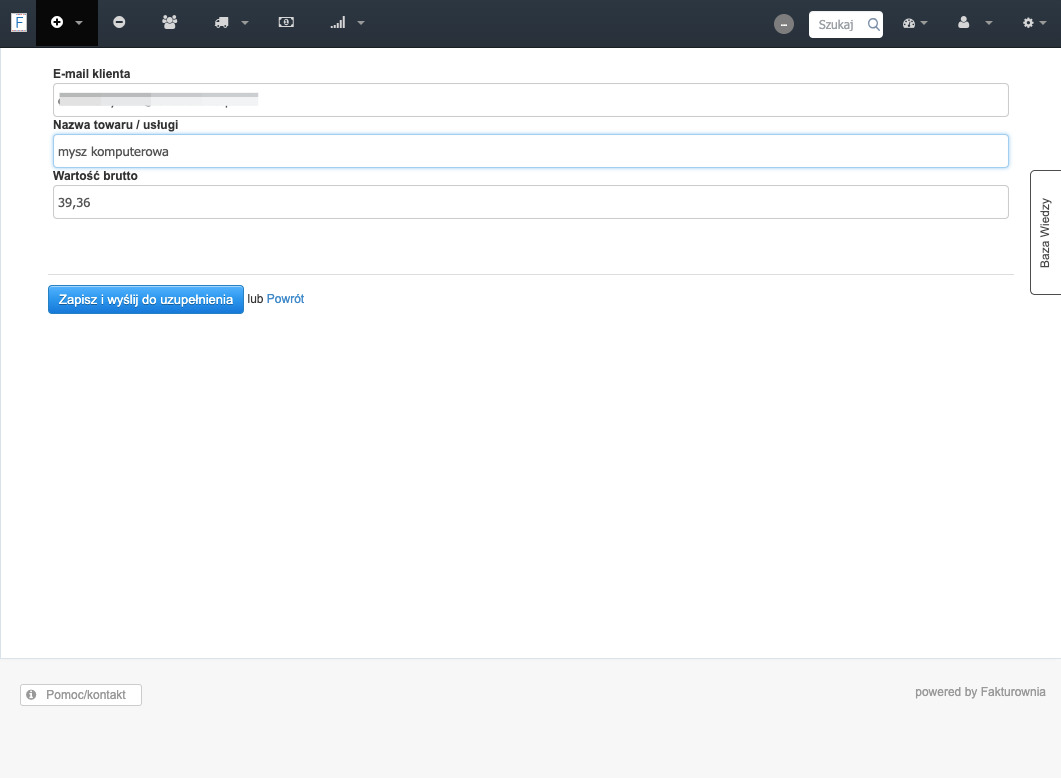Click the info icon in Pomoc/kontakt
This screenshot has height=778, width=1061.
[x=31, y=695]
